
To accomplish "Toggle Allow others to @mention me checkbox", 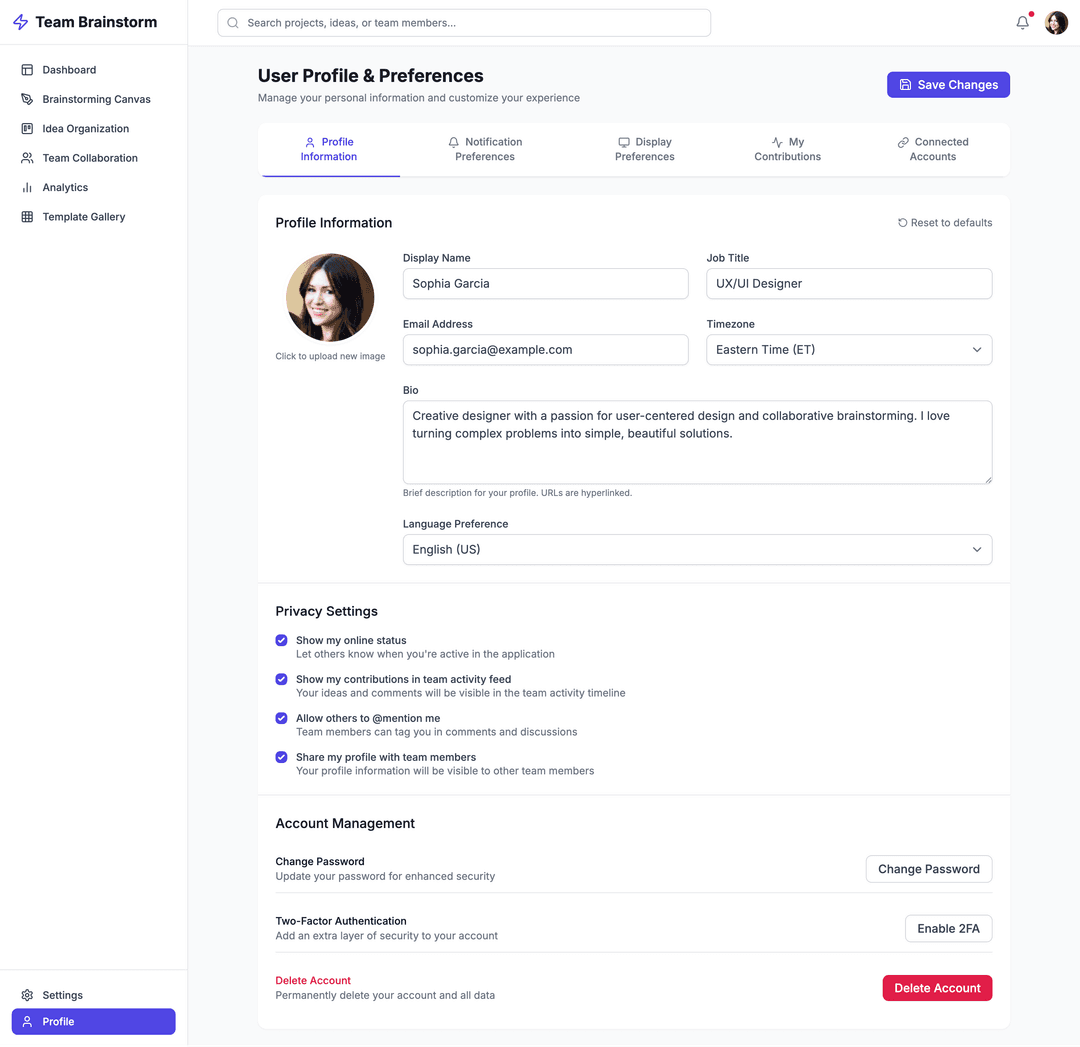I will pyautogui.click(x=282, y=718).
